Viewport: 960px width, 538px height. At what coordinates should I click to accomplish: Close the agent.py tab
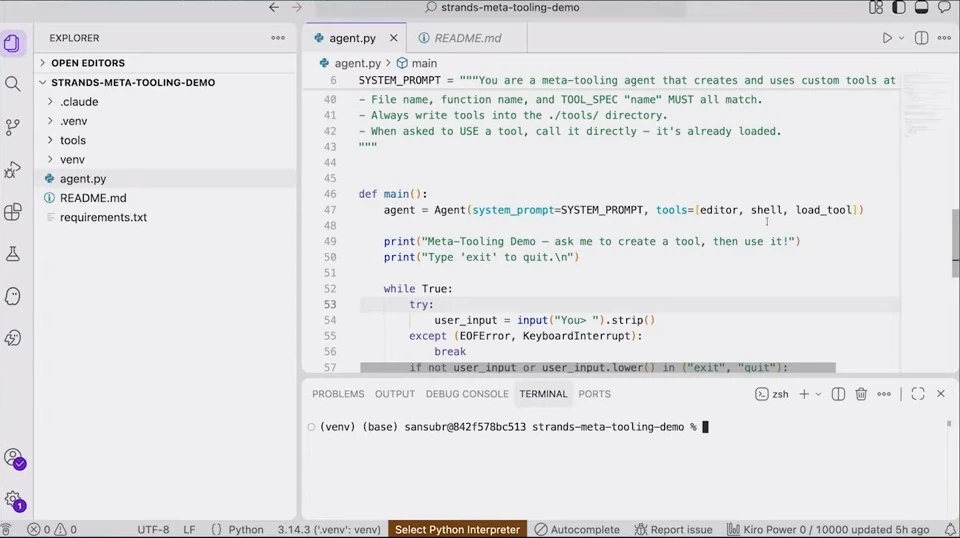tap(394, 38)
